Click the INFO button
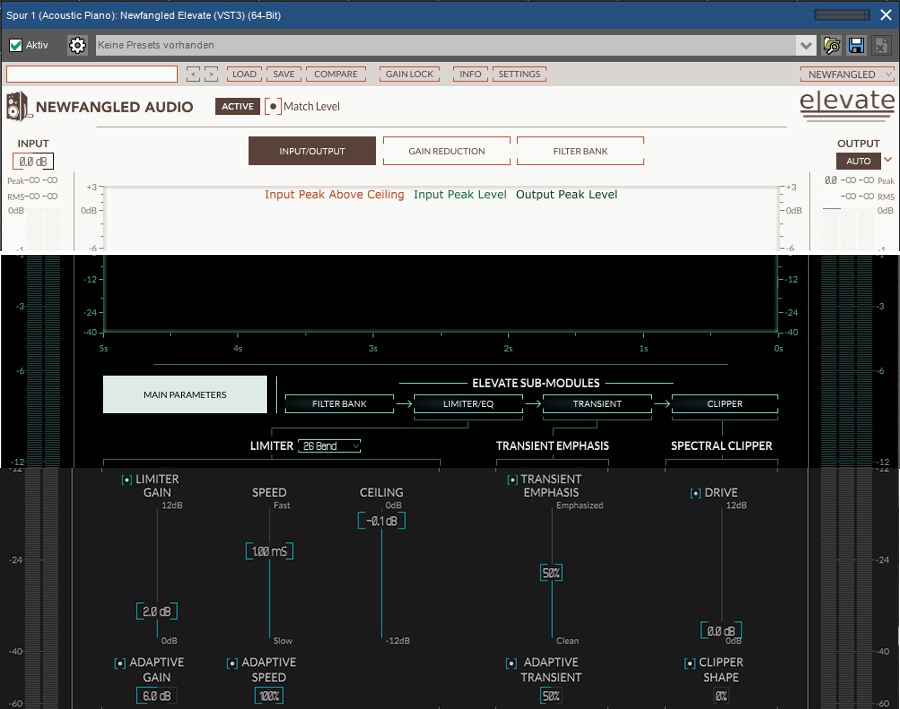The width and height of the screenshot is (900, 709). (470, 74)
